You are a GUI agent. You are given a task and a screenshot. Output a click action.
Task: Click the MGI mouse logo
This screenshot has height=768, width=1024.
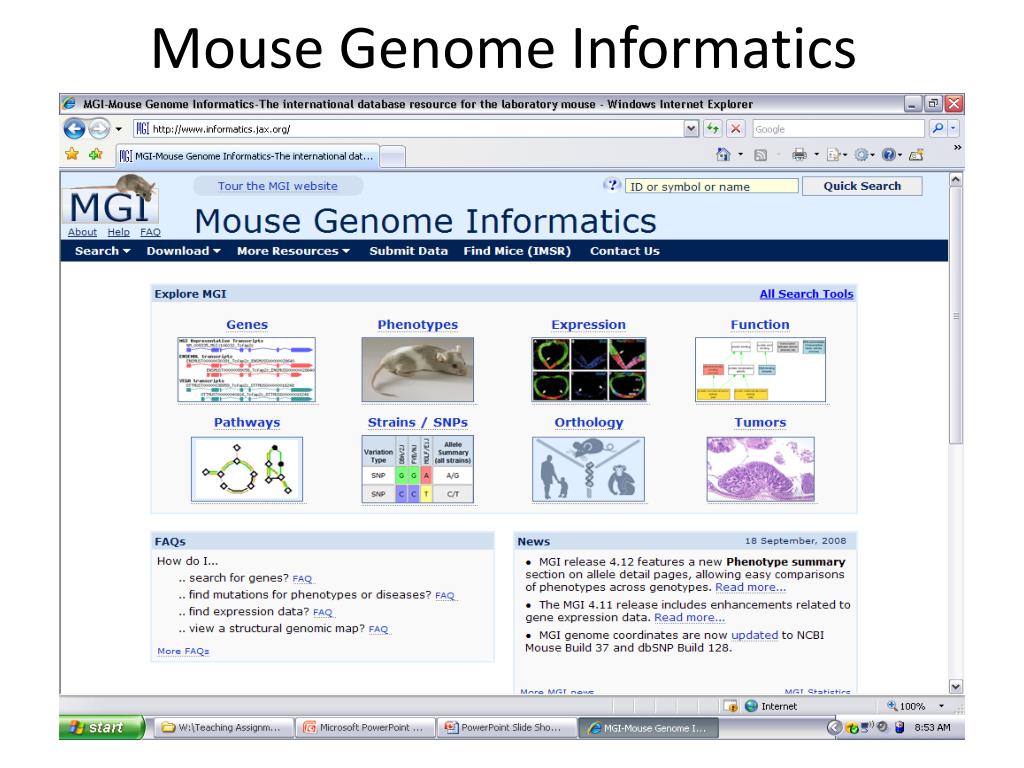(x=112, y=199)
